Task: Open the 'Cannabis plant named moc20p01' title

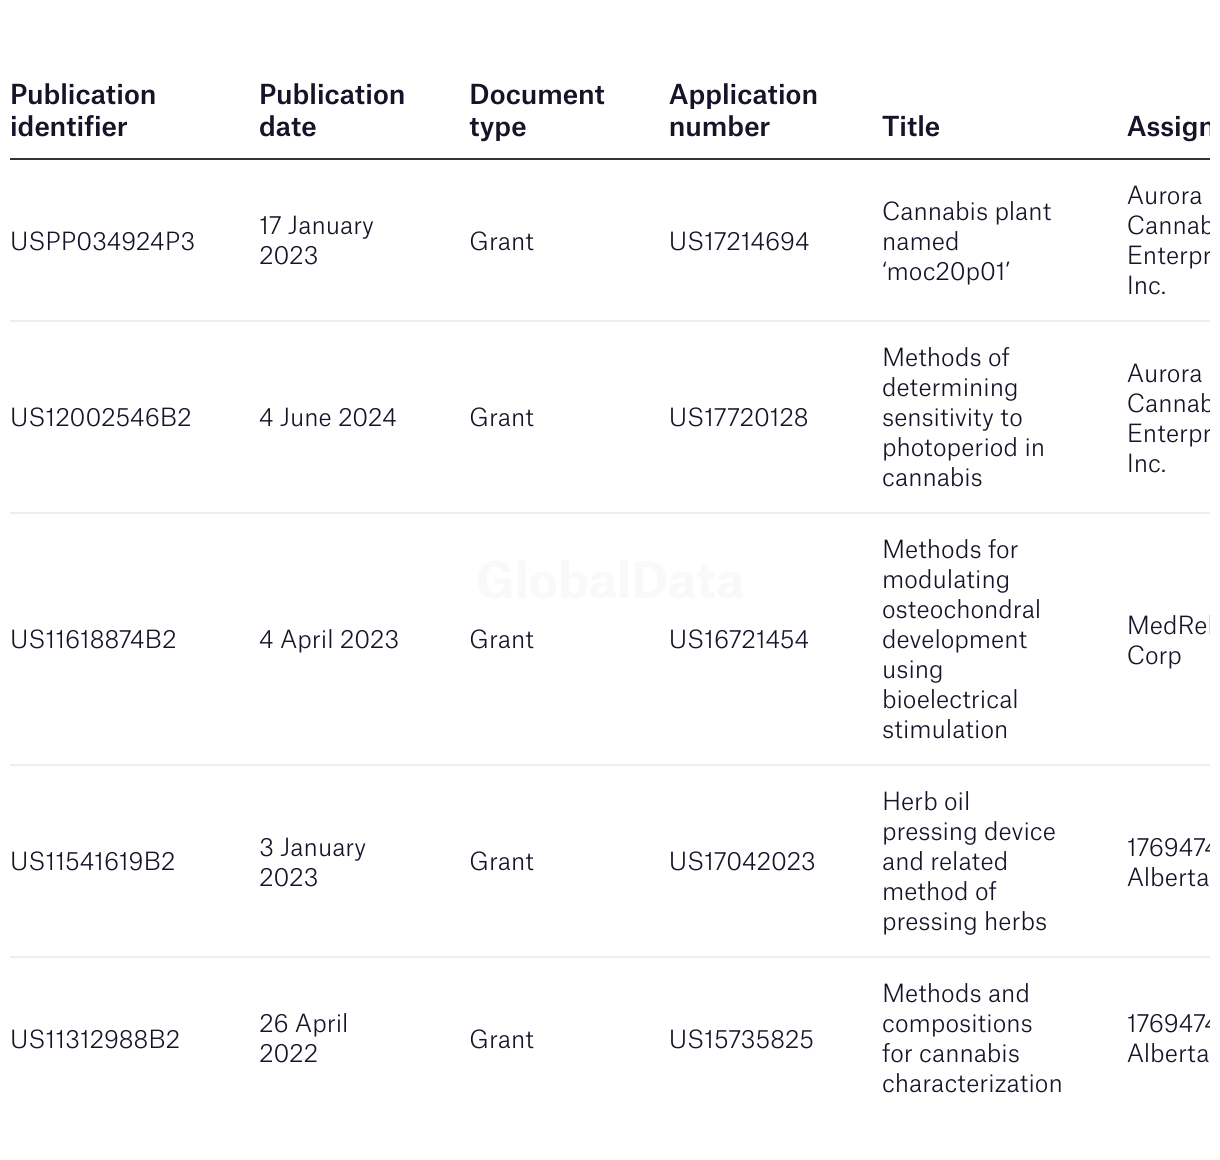Action: 967,242
